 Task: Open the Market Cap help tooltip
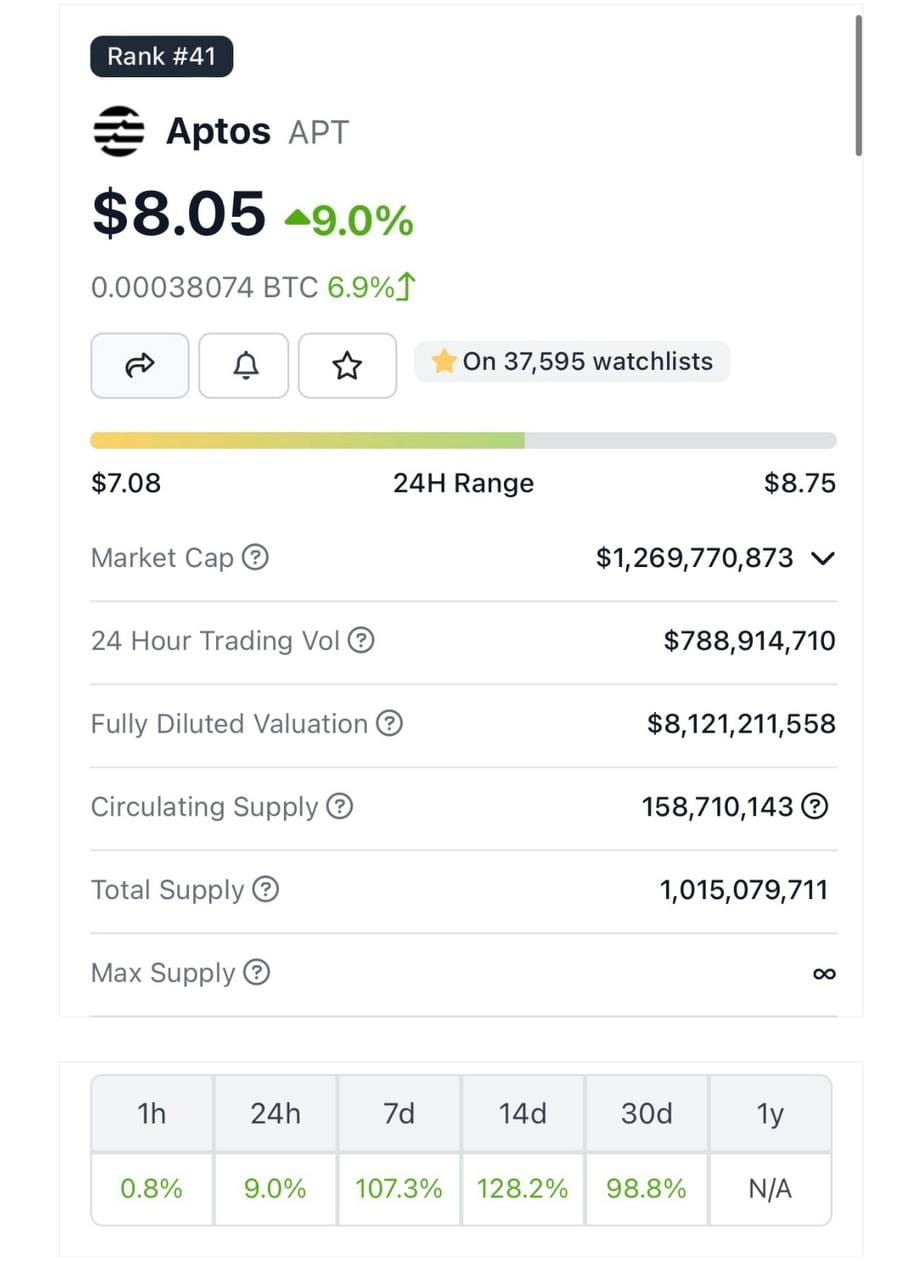257,559
